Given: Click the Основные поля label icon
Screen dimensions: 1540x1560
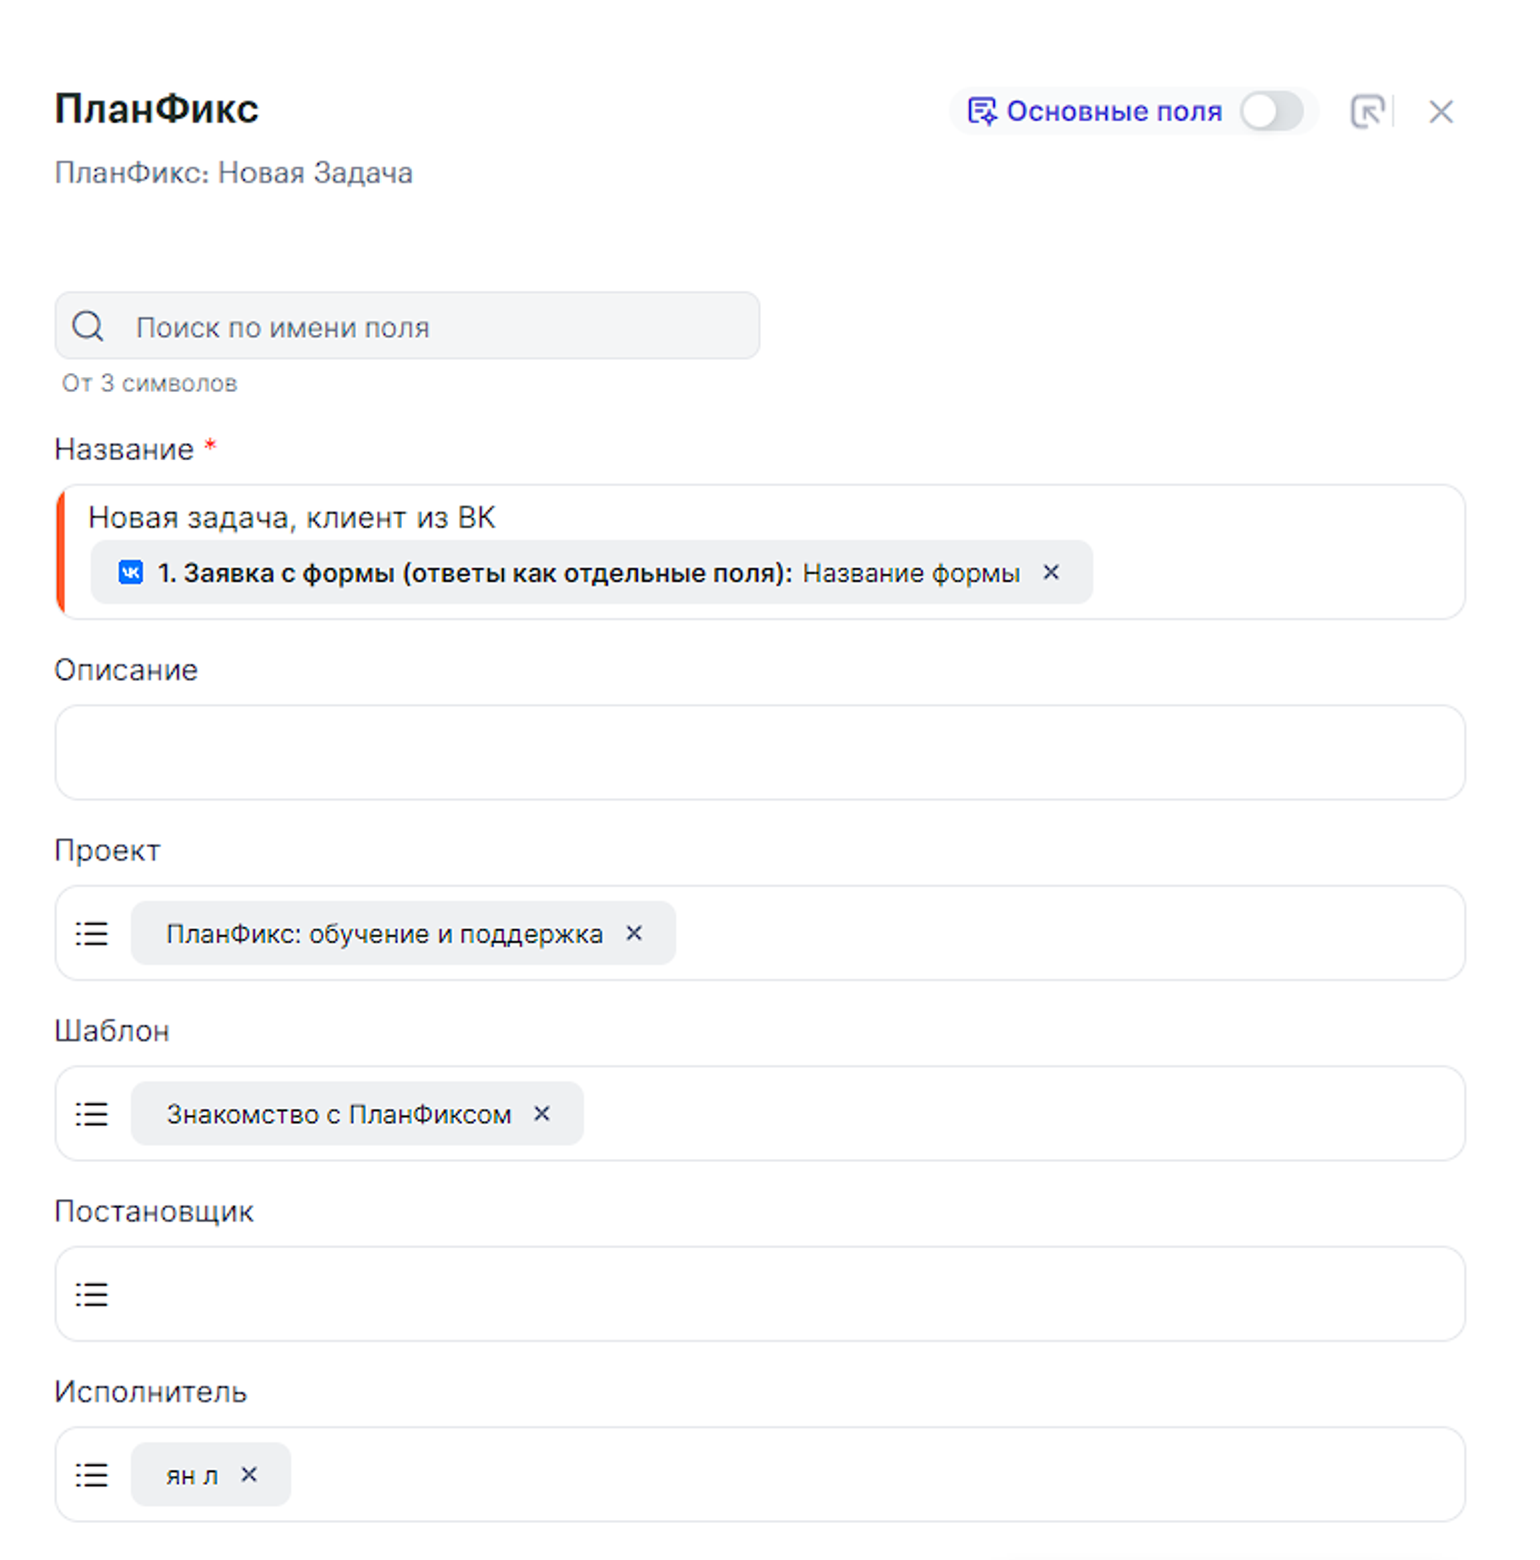Looking at the screenshot, I should pyautogui.click(x=982, y=111).
